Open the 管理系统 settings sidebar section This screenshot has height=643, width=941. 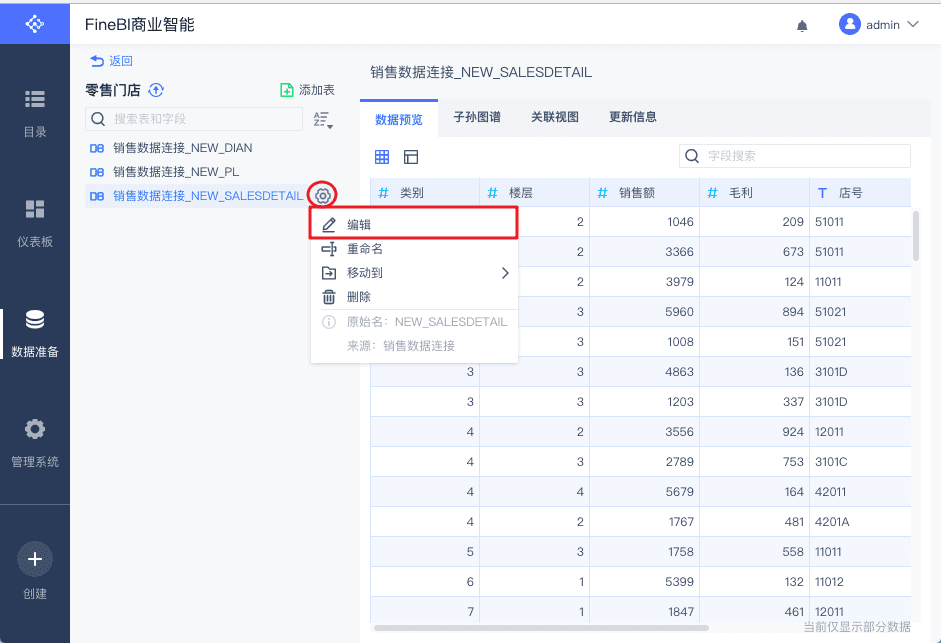(x=35, y=442)
